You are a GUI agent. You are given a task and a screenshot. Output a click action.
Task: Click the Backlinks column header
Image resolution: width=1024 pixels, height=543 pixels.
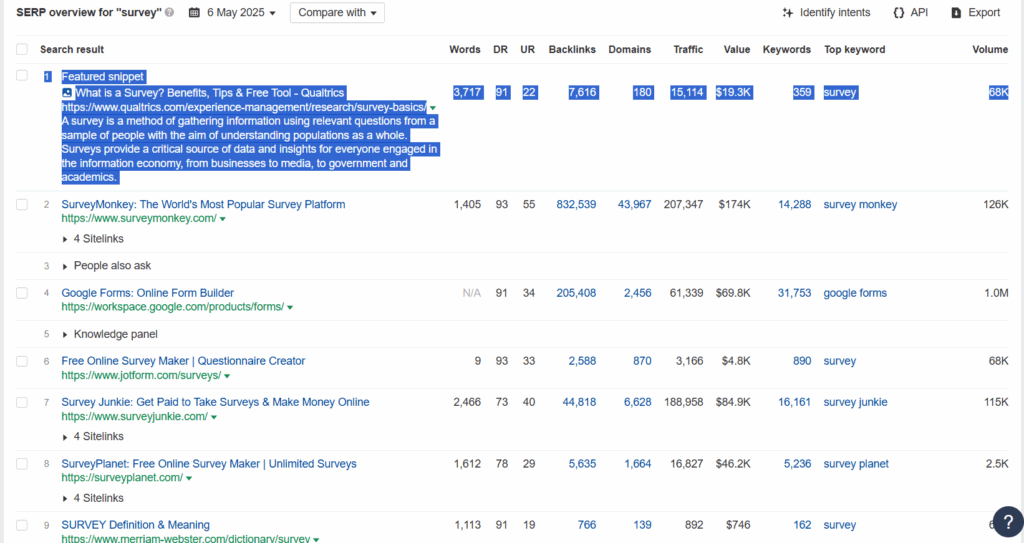point(572,50)
